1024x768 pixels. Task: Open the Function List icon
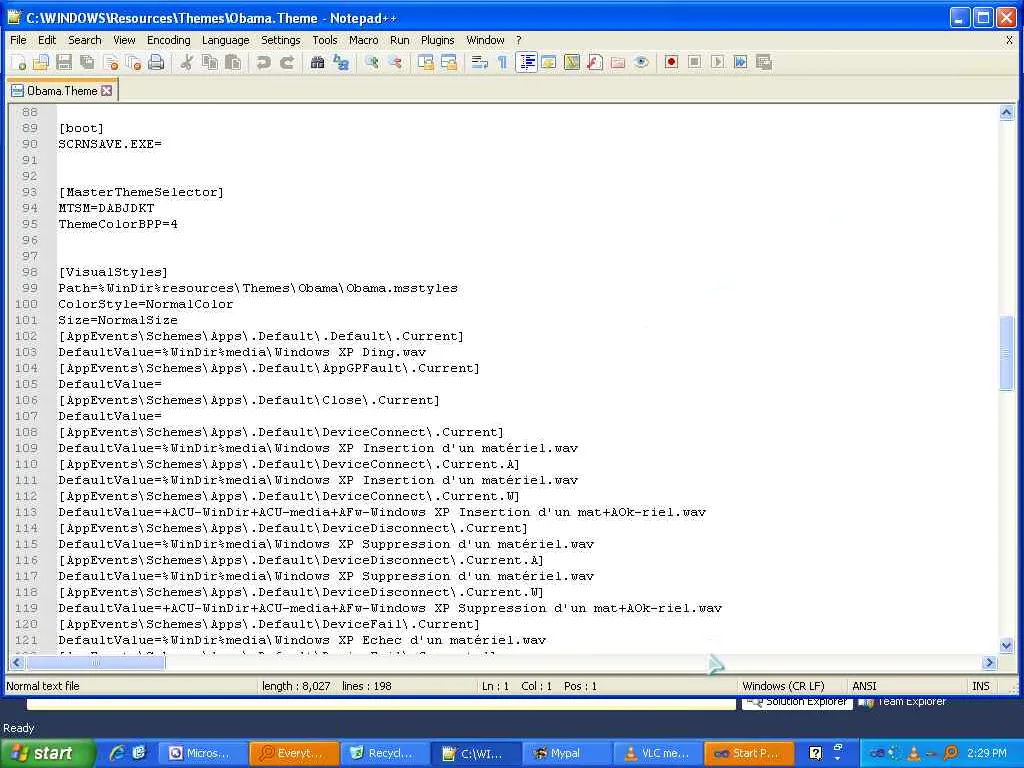coord(595,62)
